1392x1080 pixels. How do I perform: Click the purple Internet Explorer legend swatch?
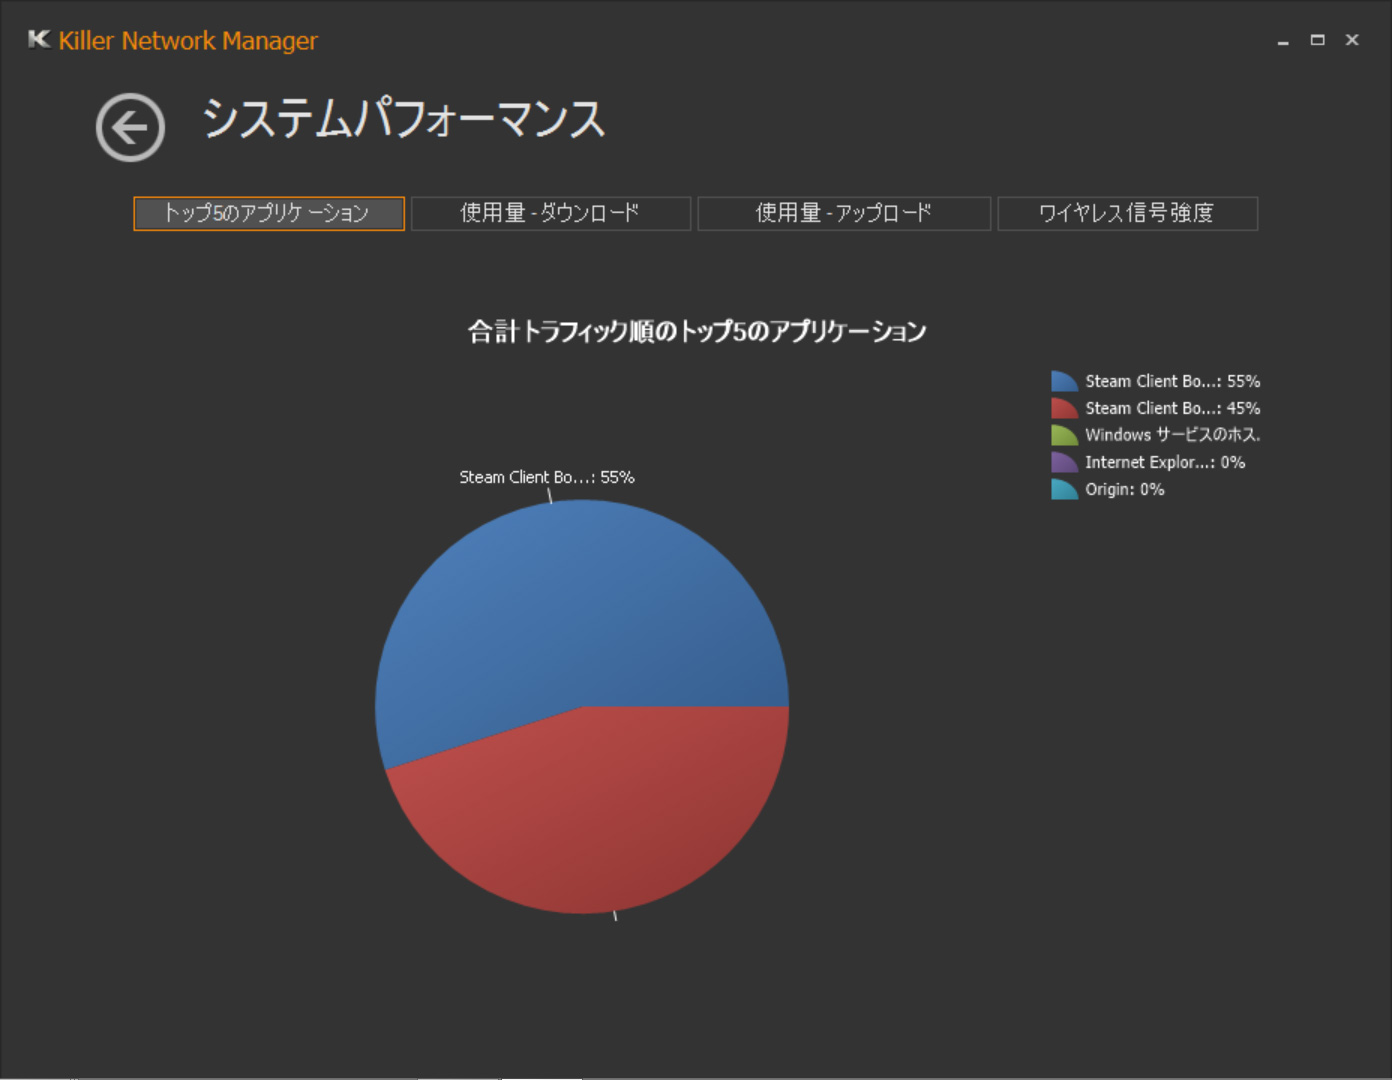coord(1064,462)
